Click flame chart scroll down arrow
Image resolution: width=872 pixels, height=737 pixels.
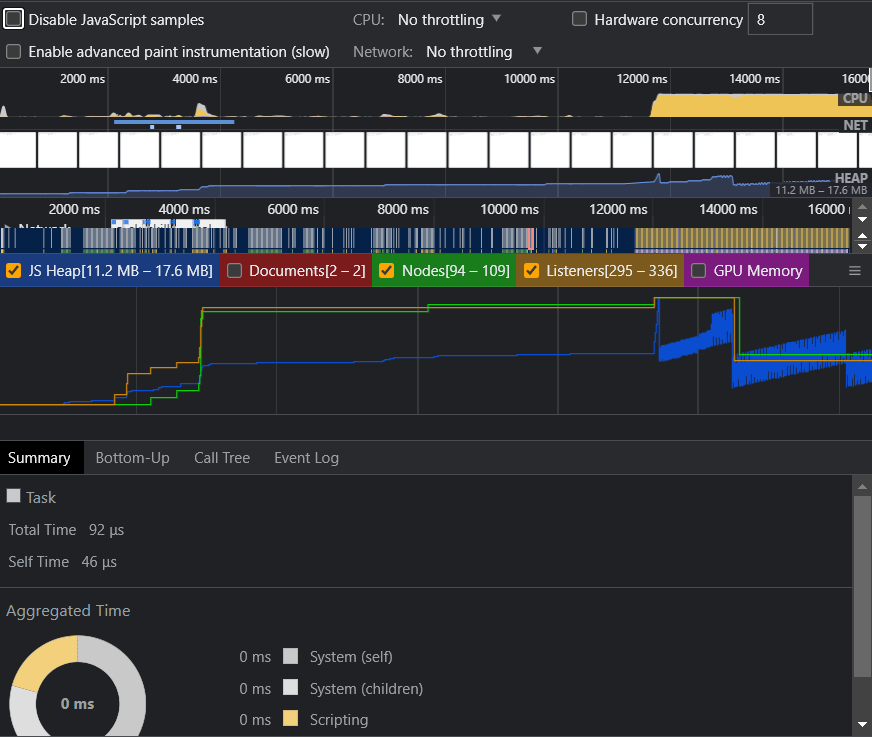tap(863, 219)
